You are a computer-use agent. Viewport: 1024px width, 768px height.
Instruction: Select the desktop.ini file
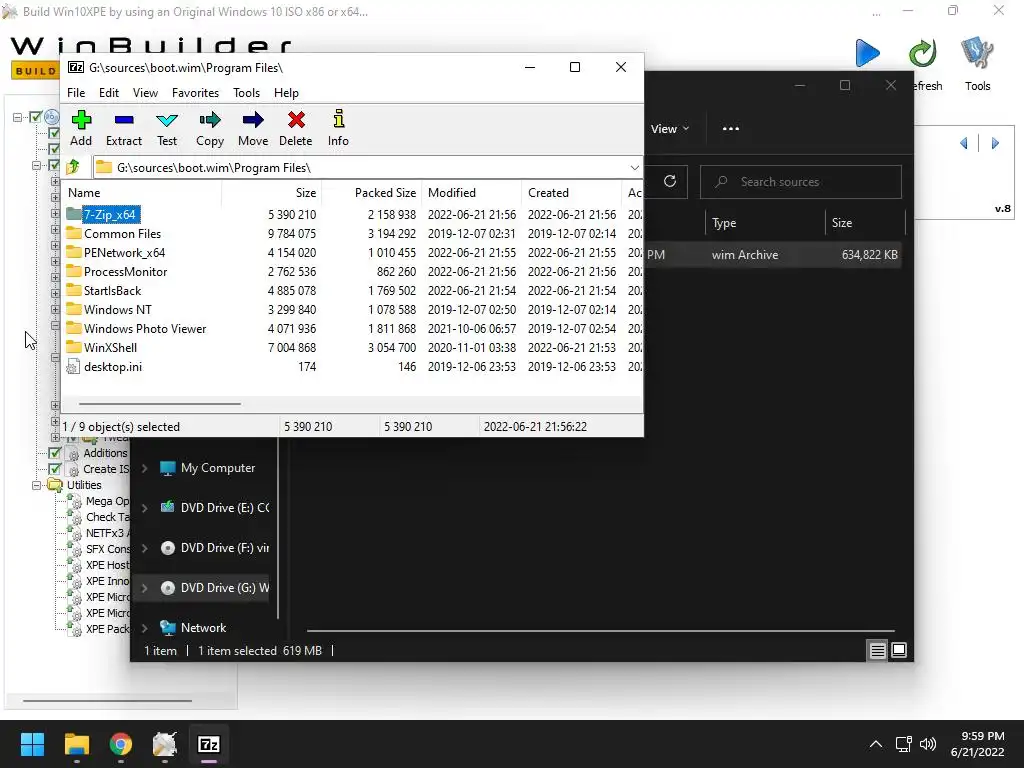tap(112, 366)
